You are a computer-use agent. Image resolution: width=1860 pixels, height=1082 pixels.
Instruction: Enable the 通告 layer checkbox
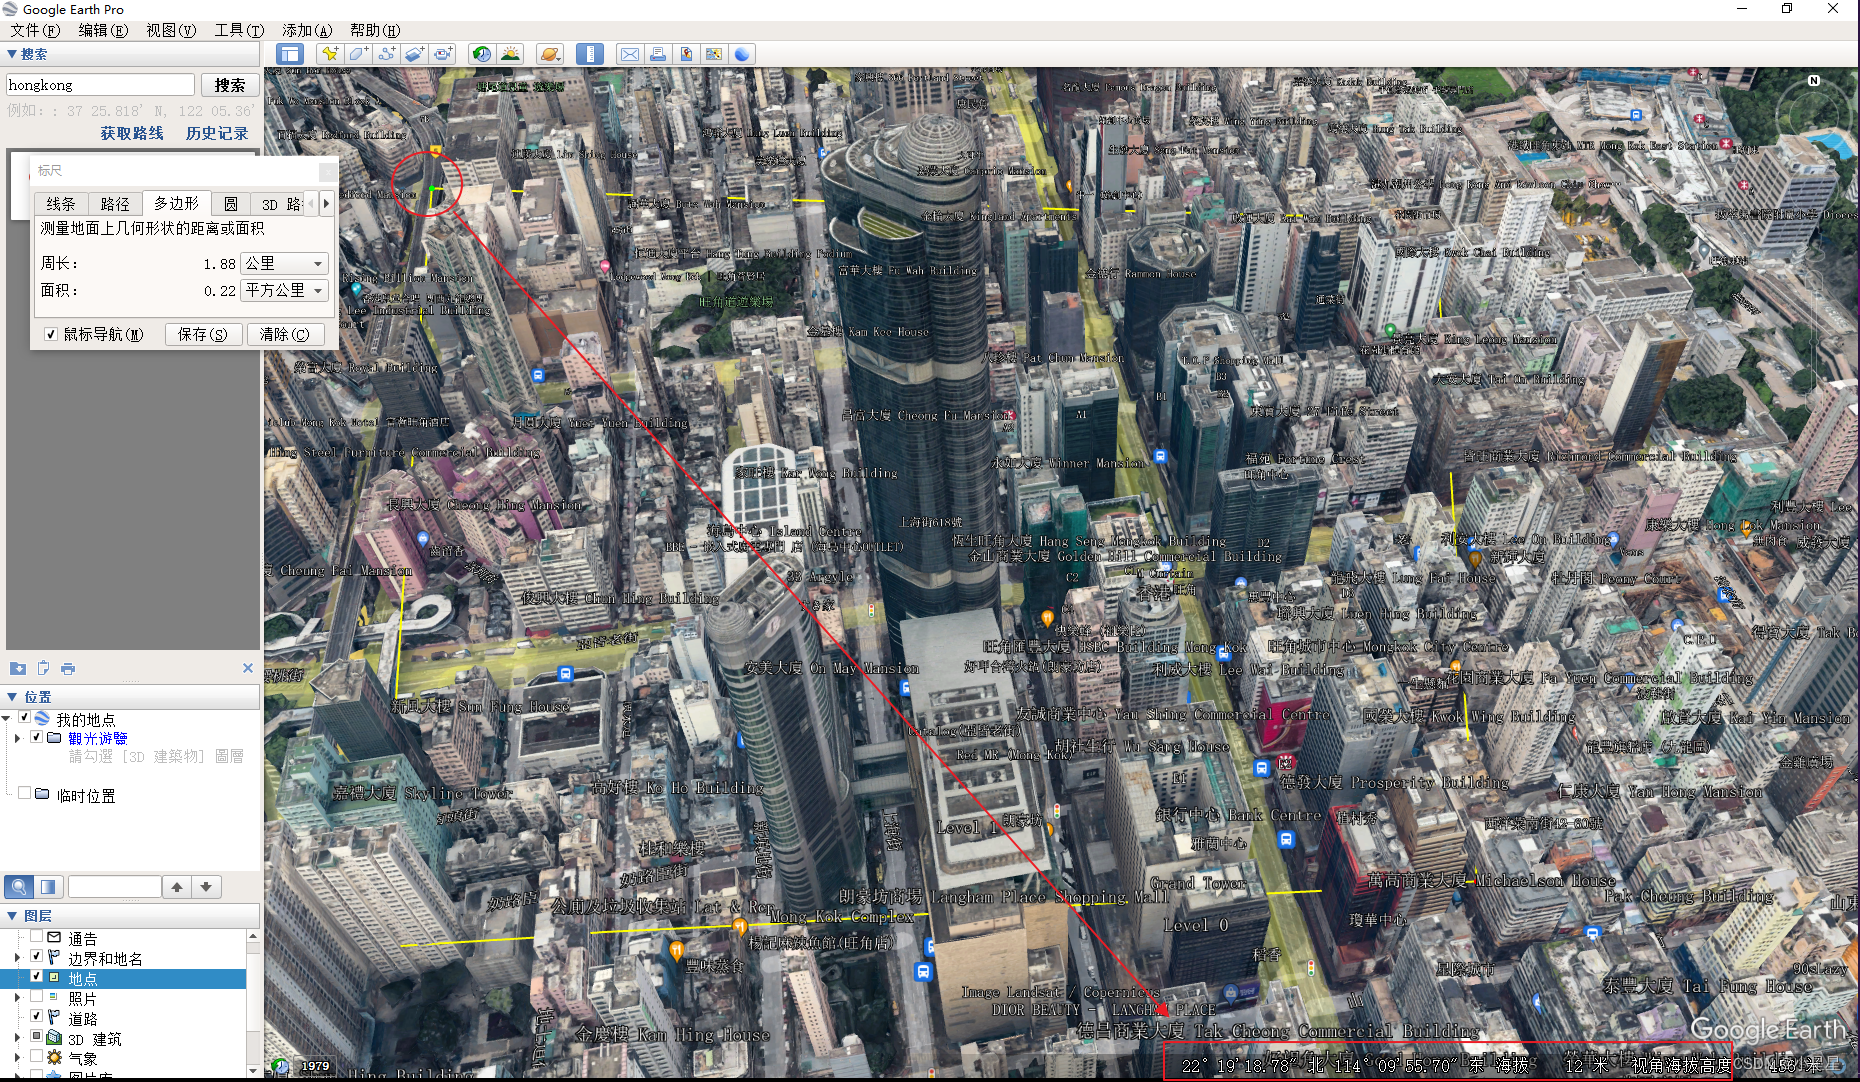point(37,937)
